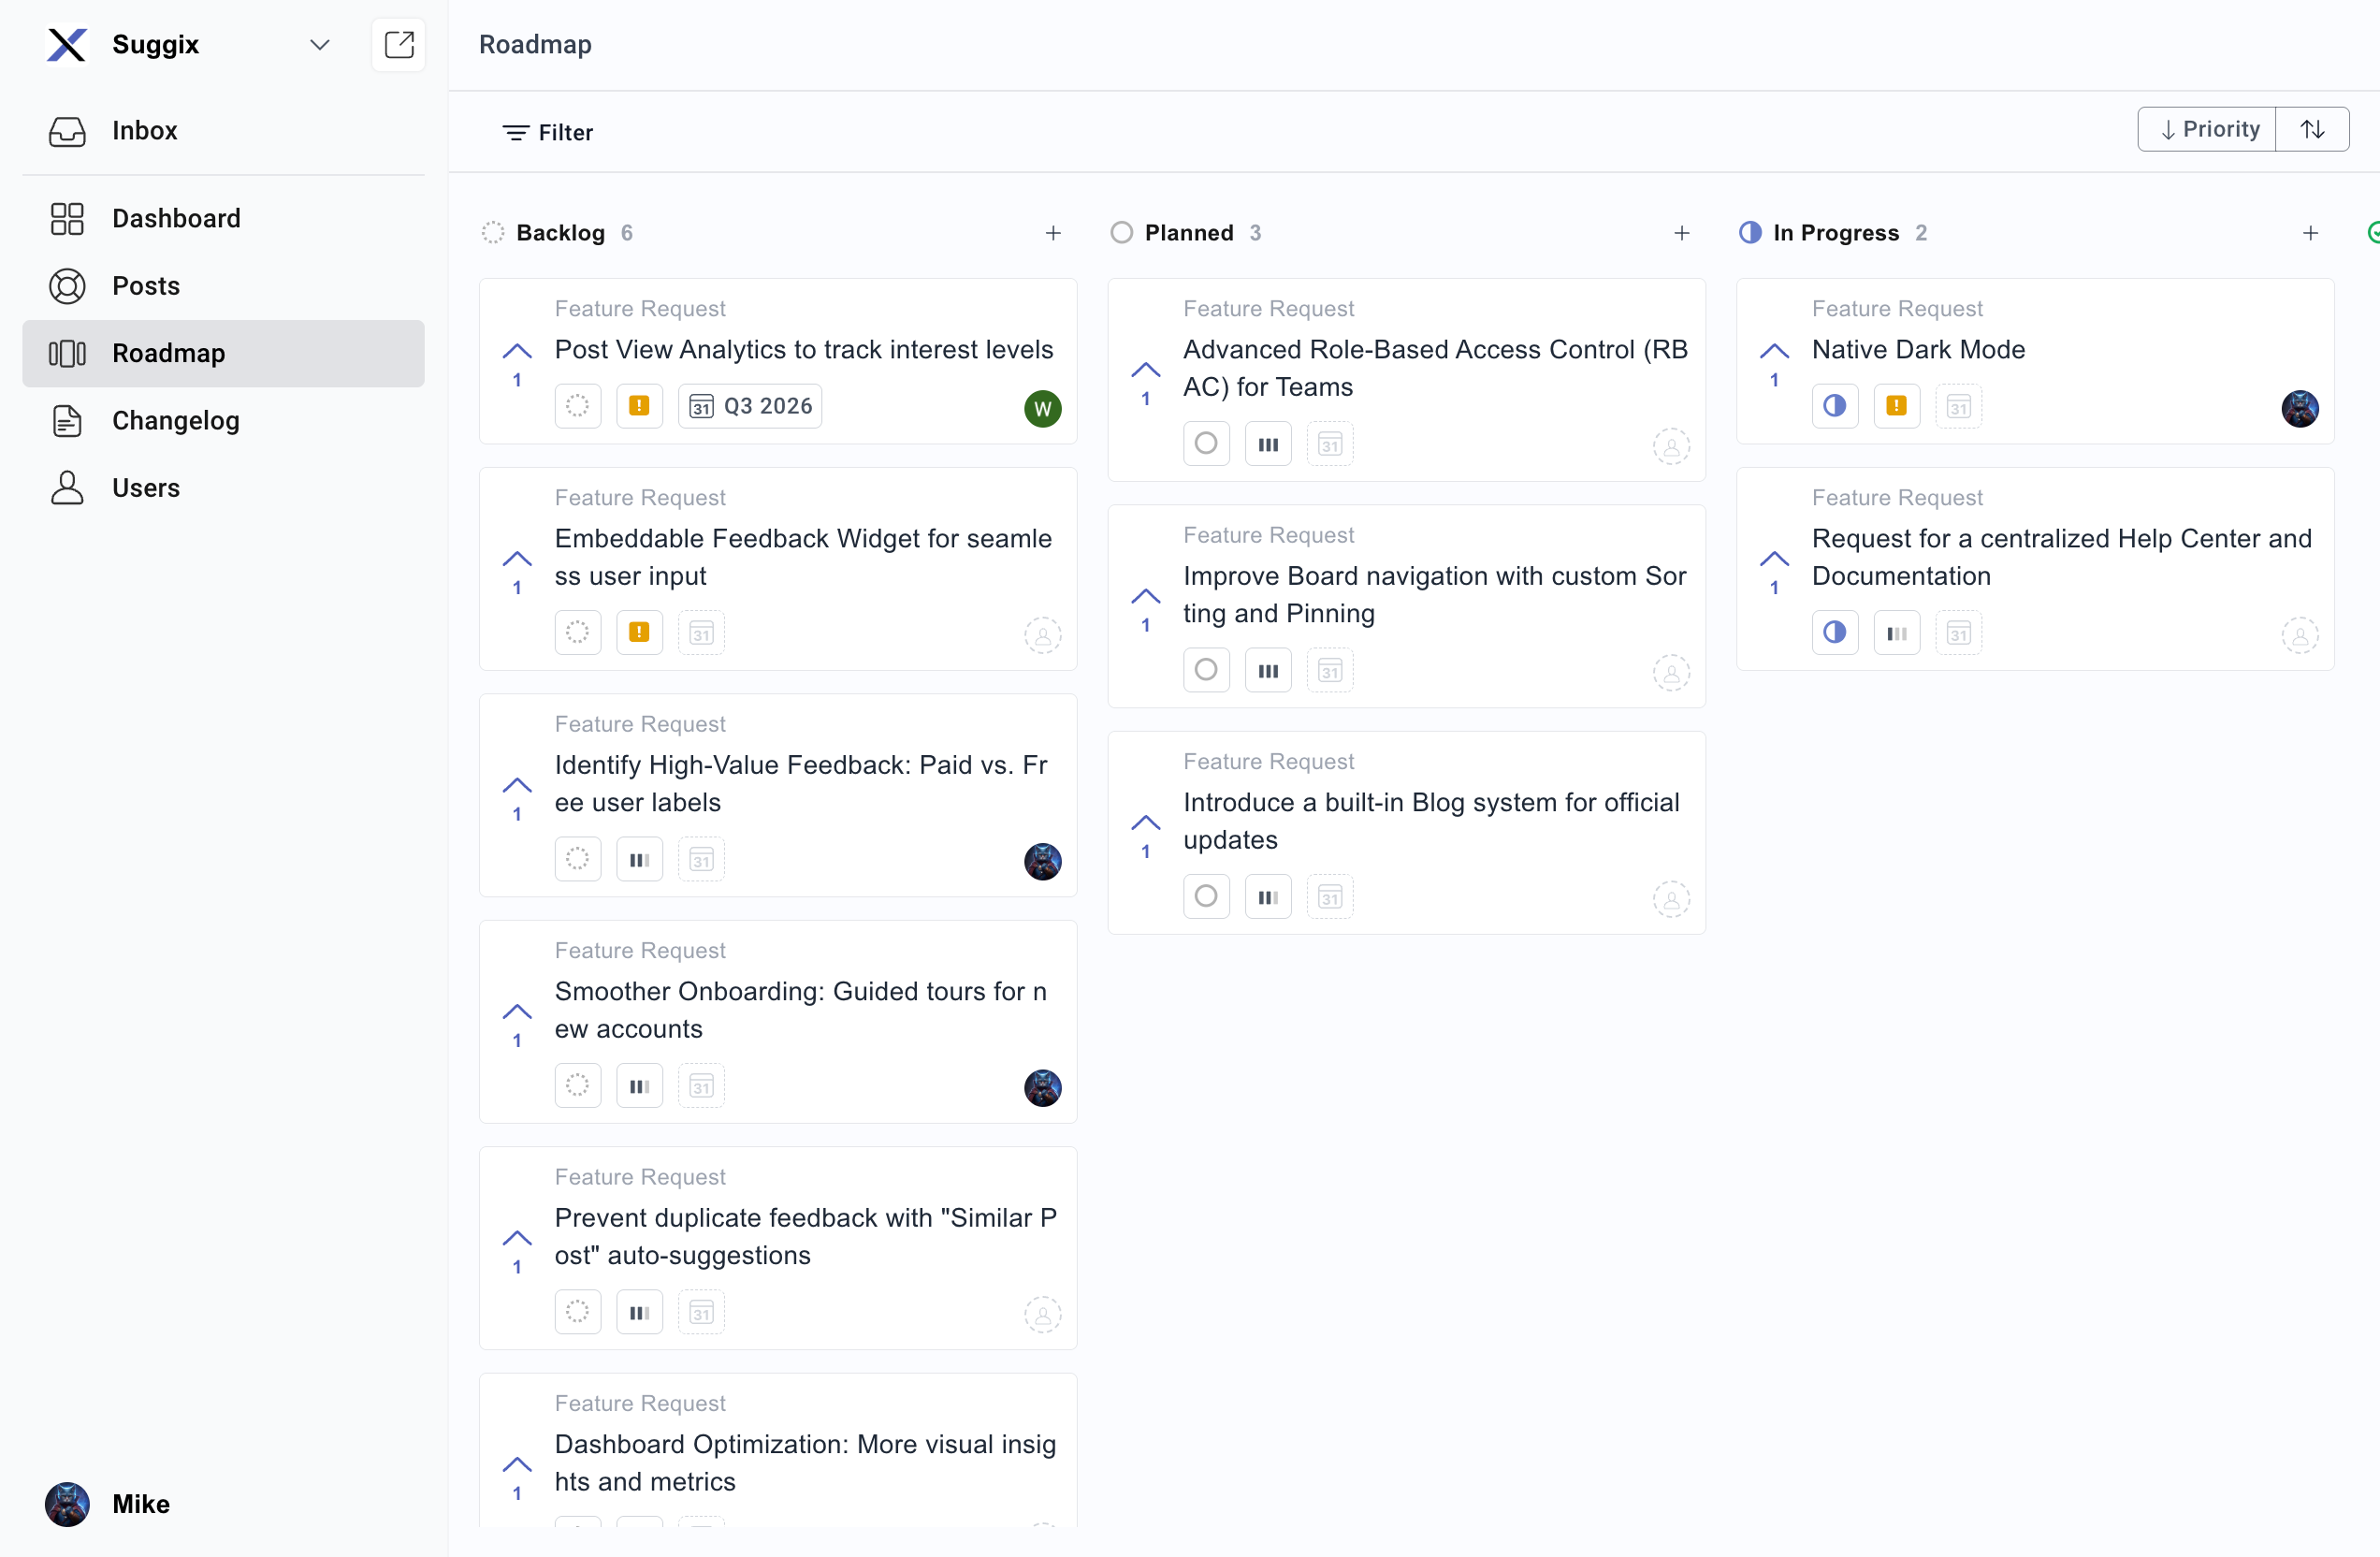The height and width of the screenshot is (1557, 2380).
Task: Click the calendar icon on Help Center card
Action: coord(1958,633)
